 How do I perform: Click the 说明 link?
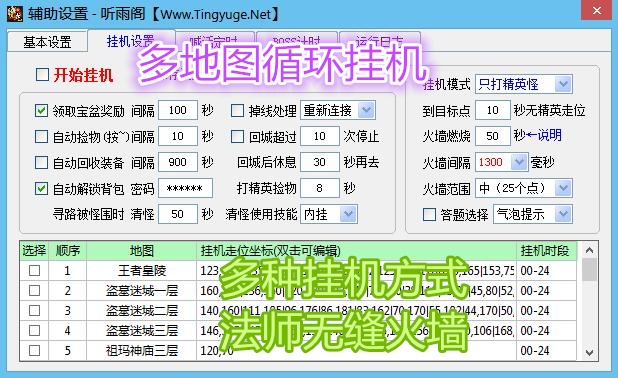(x=549, y=135)
